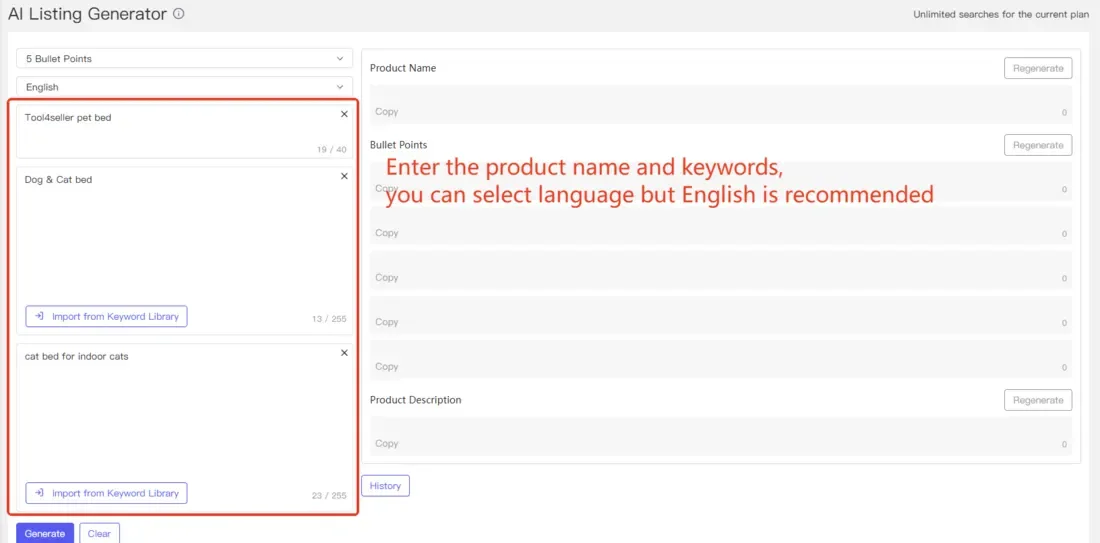The width and height of the screenshot is (1100, 543).
Task: Copy the Product Name output
Action: [x=387, y=112]
